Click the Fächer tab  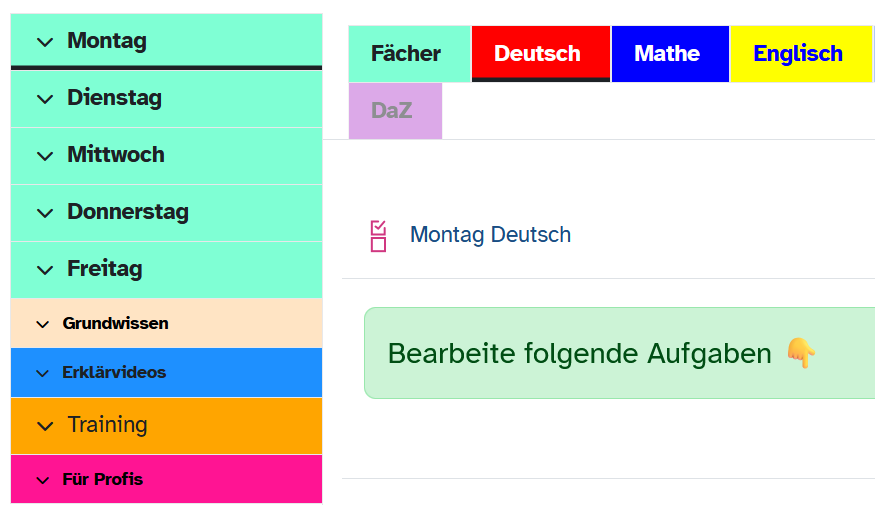406,54
